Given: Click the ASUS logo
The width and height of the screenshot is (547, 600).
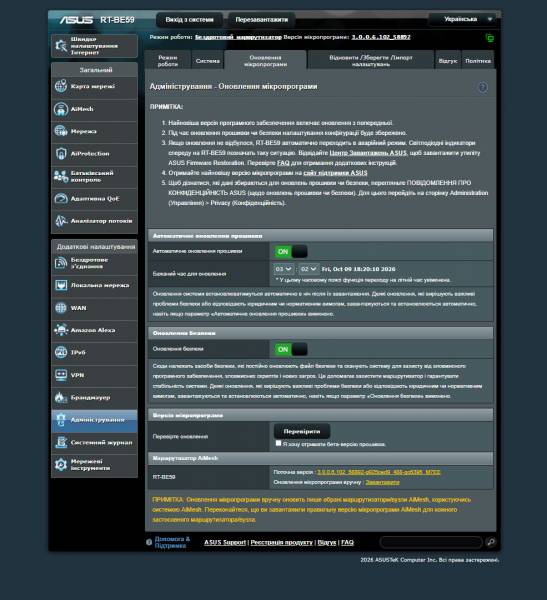Looking at the screenshot, I should click(76, 20).
